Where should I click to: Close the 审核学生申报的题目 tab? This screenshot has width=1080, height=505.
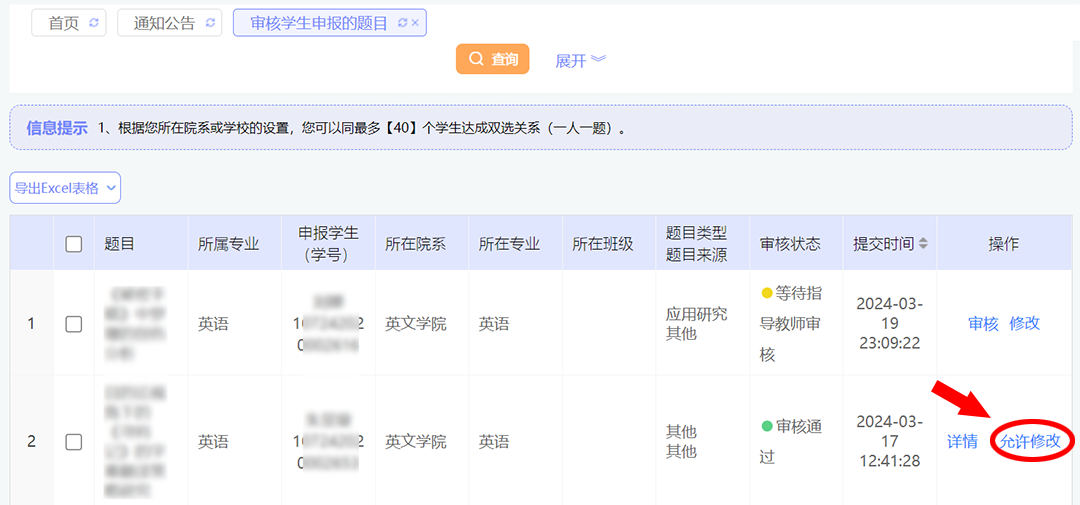pyautogui.click(x=415, y=23)
